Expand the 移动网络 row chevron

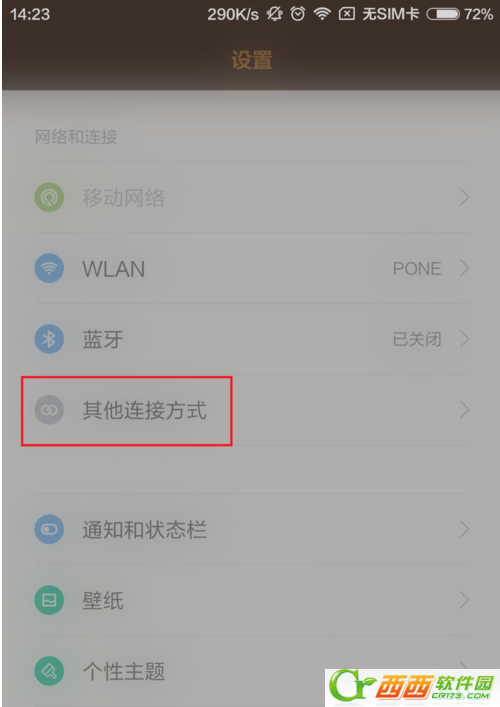tap(464, 197)
